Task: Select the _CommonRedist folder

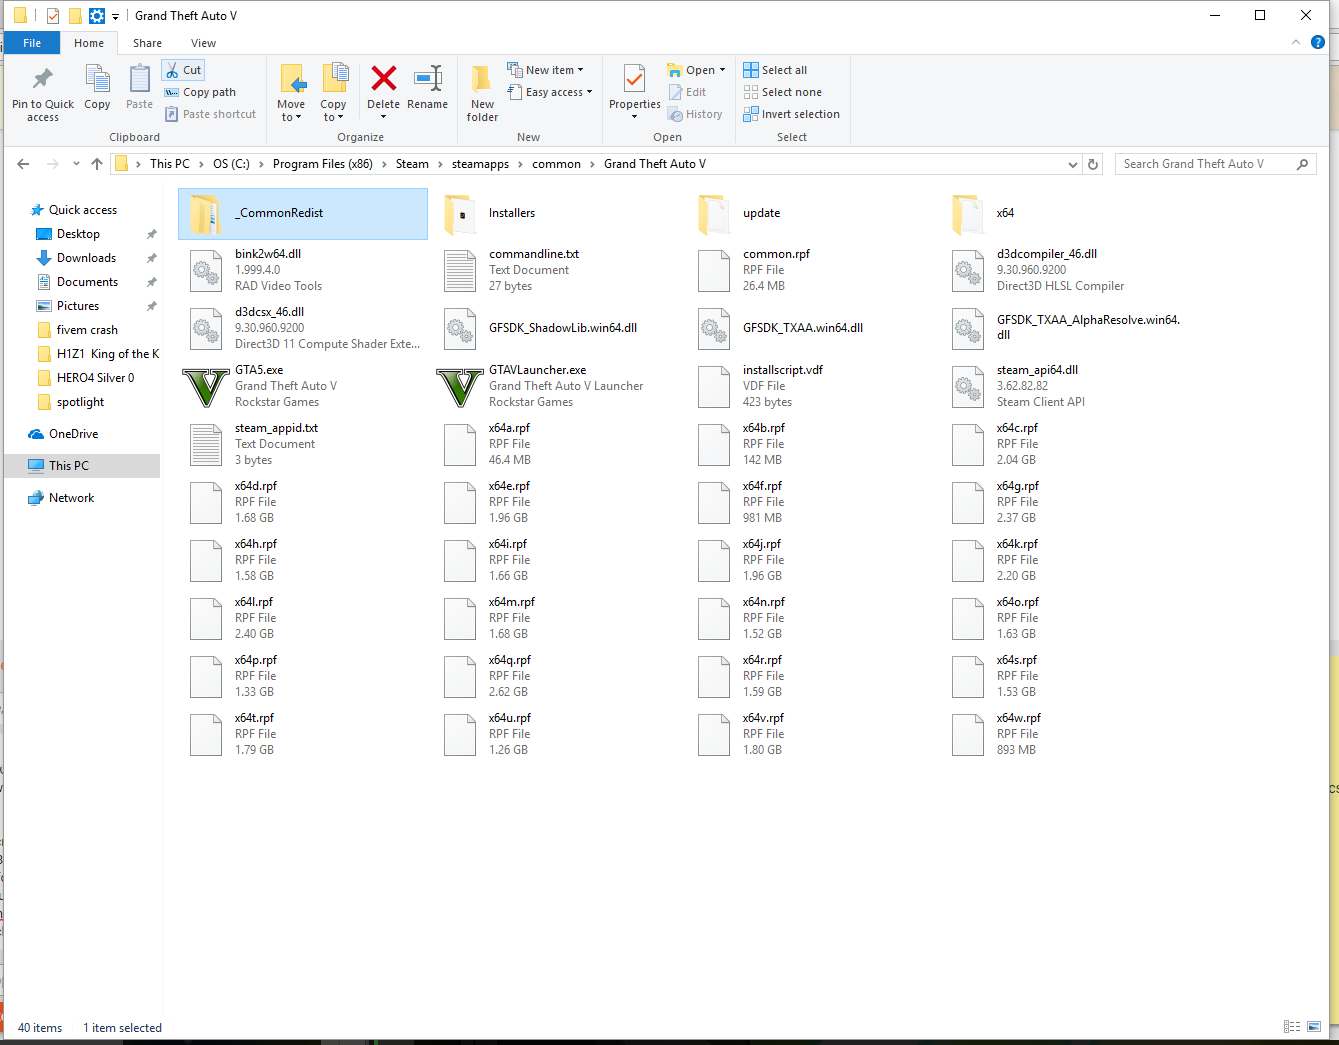Action: pyautogui.click(x=303, y=214)
